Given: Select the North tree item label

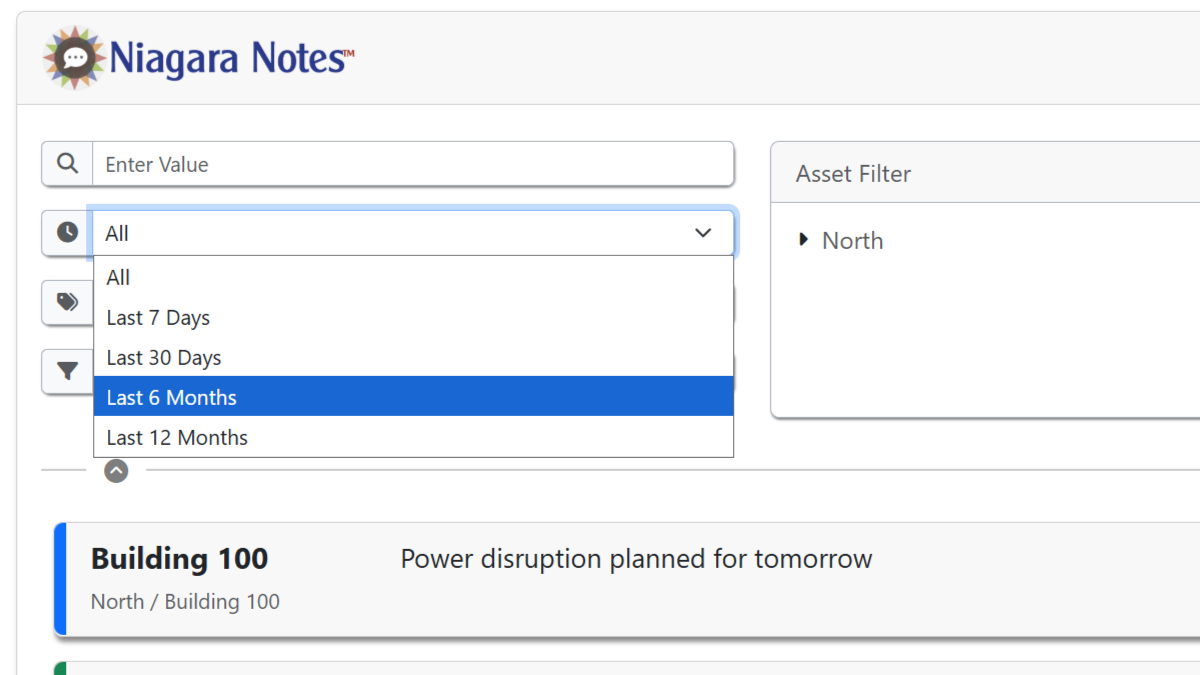Looking at the screenshot, I should (x=852, y=241).
